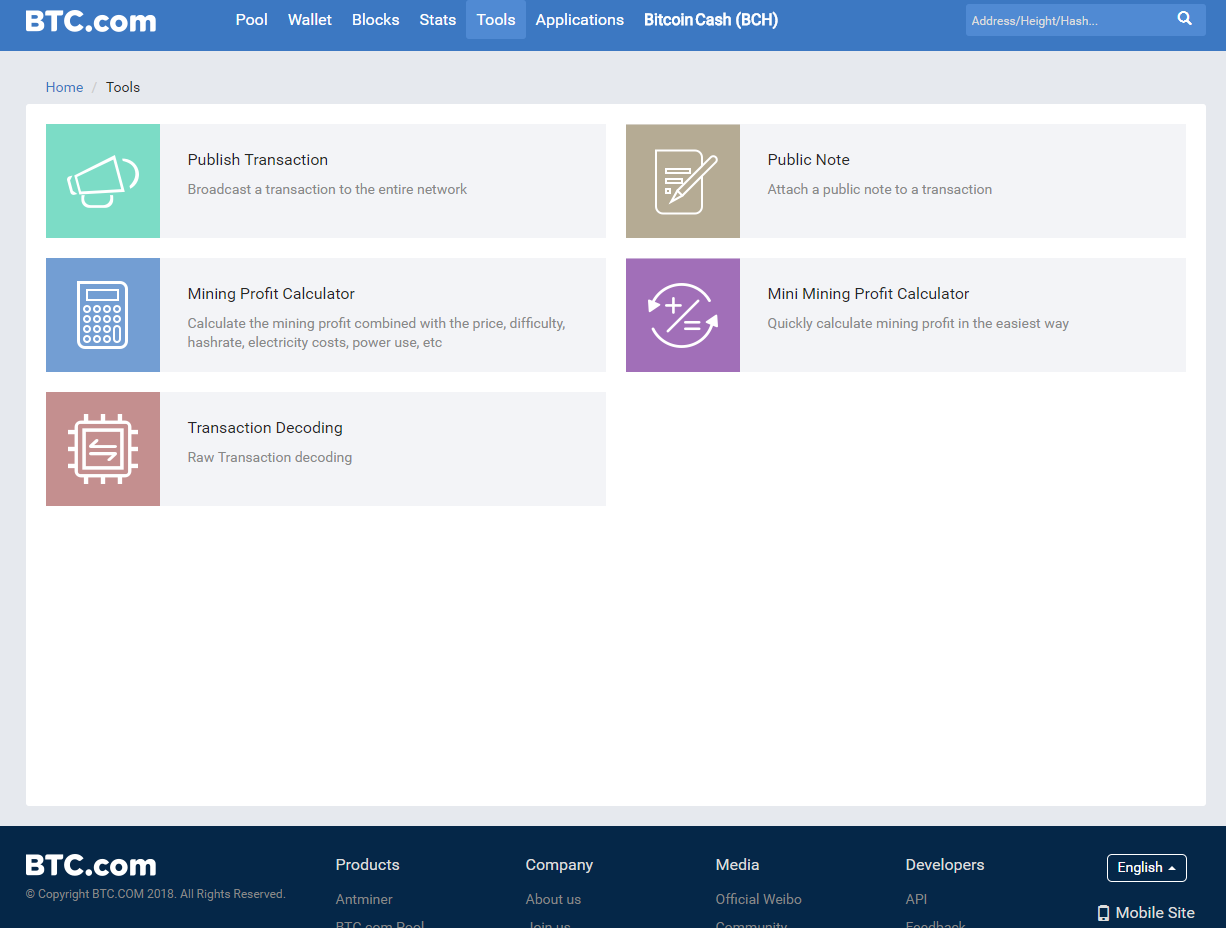Click the chip Transaction Decoding icon
Image resolution: width=1226 pixels, height=928 pixels.
pyautogui.click(x=103, y=449)
